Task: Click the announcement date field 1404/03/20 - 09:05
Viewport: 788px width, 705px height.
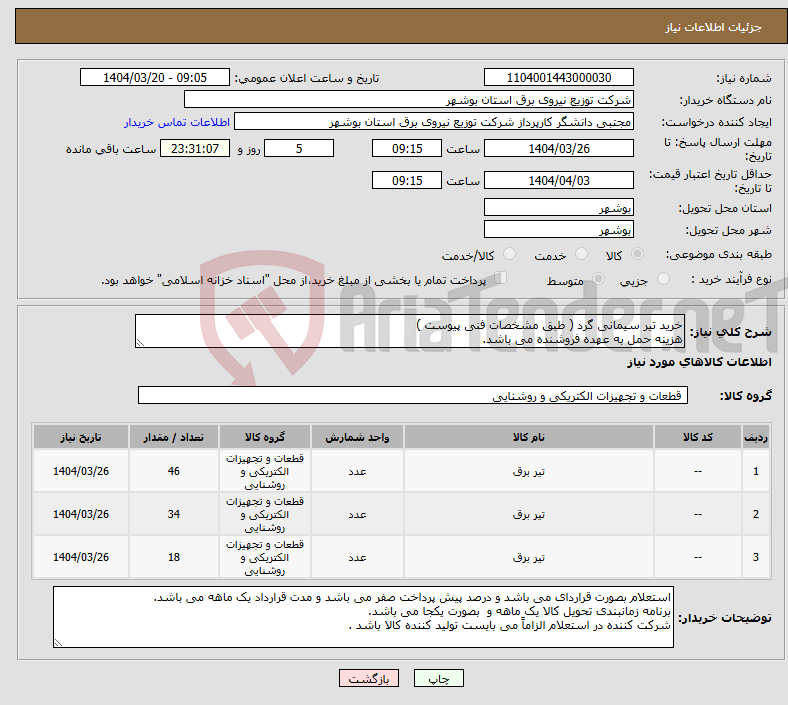Action: click(x=155, y=77)
